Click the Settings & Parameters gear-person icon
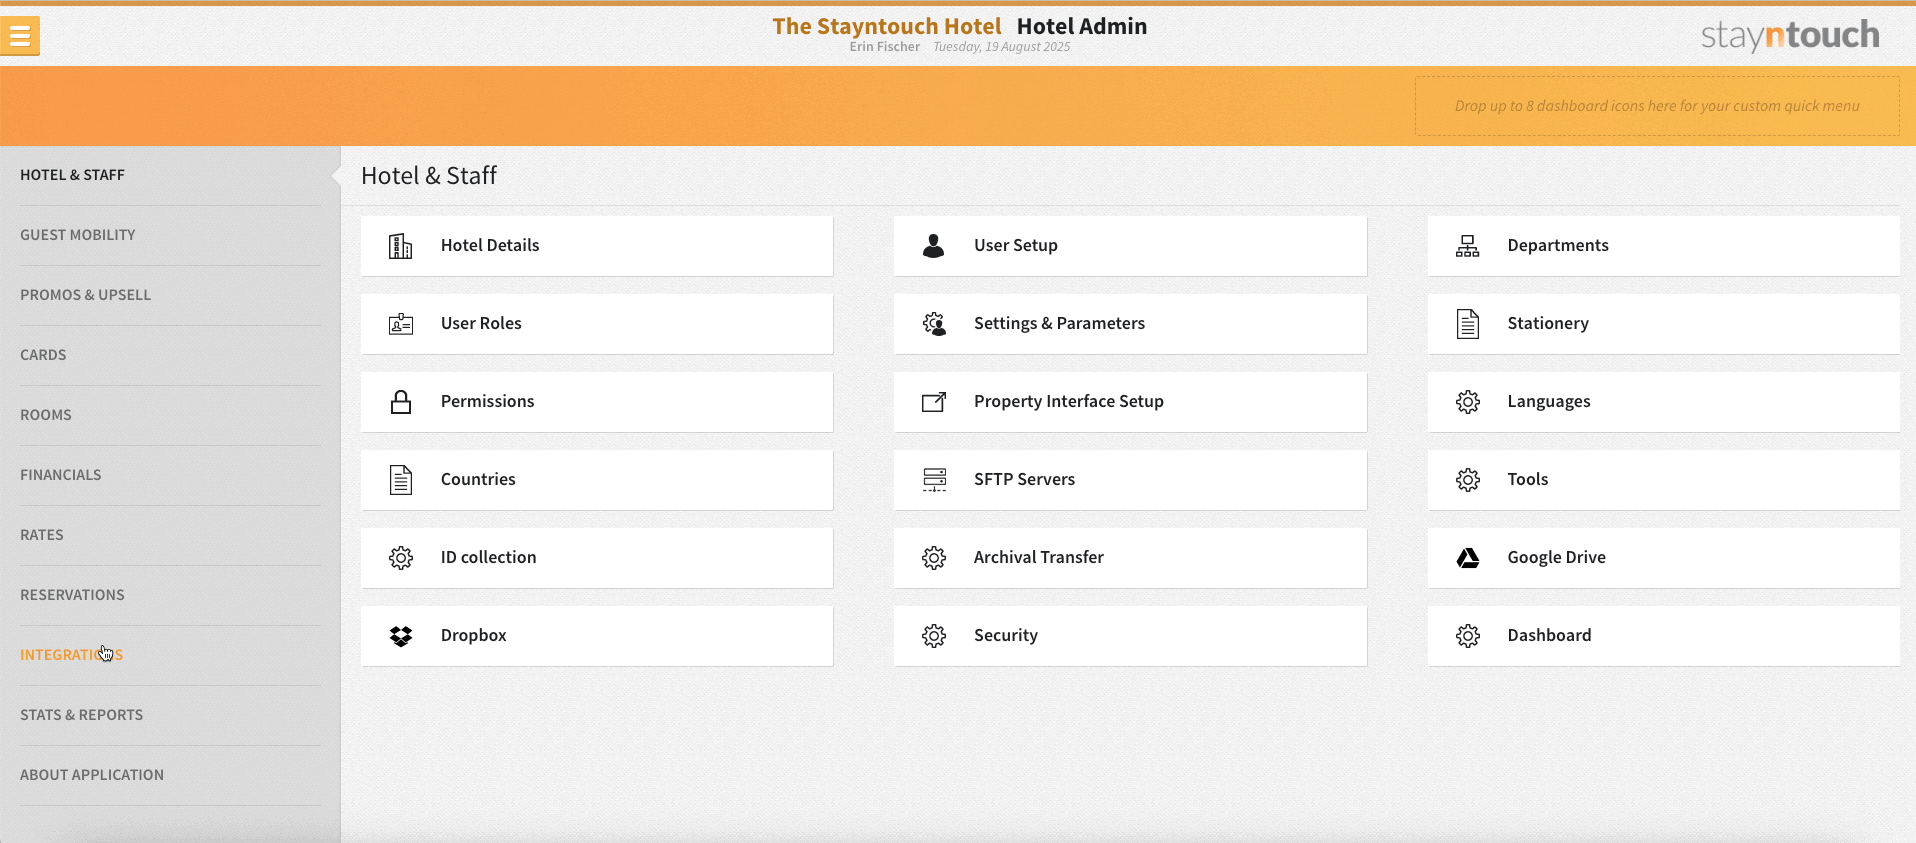Image resolution: width=1916 pixels, height=843 pixels. pos(934,324)
